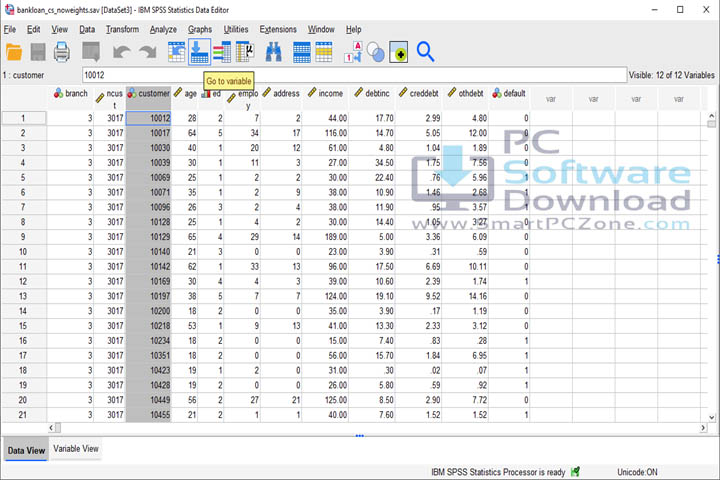Select the row 10 header
The height and width of the screenshot is (480, 720).
tap(23, 252)
